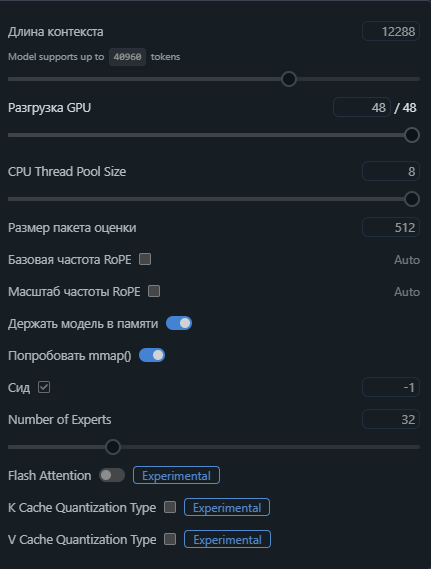This screenshot has width=431, height=569.
Task: Click the Number of Experts input field
Action: (x=391, y=419)
